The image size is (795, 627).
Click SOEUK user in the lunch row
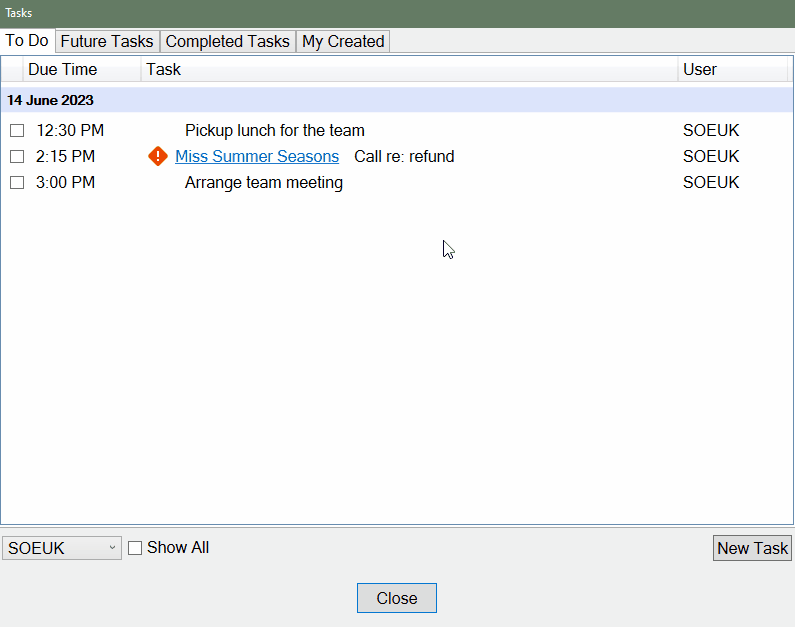pyautogui.click(x=711, y=130)
